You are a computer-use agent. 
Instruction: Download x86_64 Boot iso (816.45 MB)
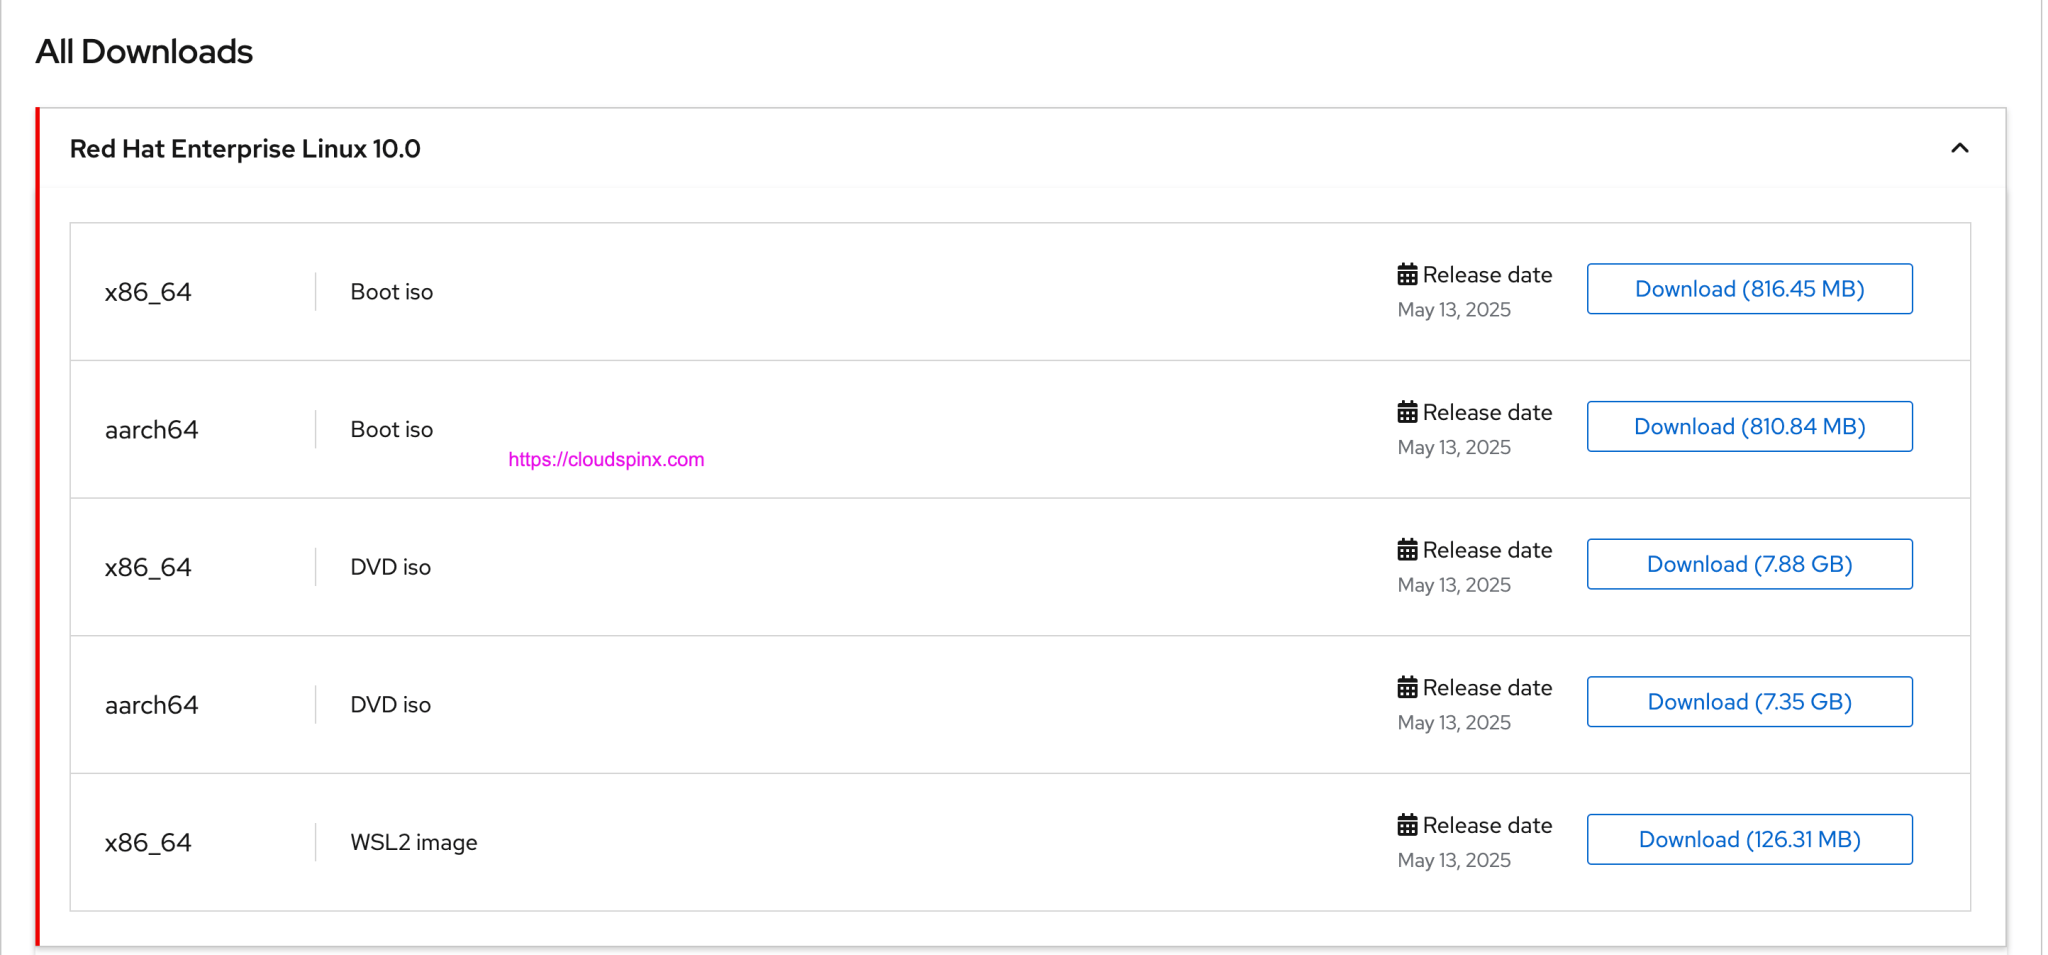(x=1749, y=289)
